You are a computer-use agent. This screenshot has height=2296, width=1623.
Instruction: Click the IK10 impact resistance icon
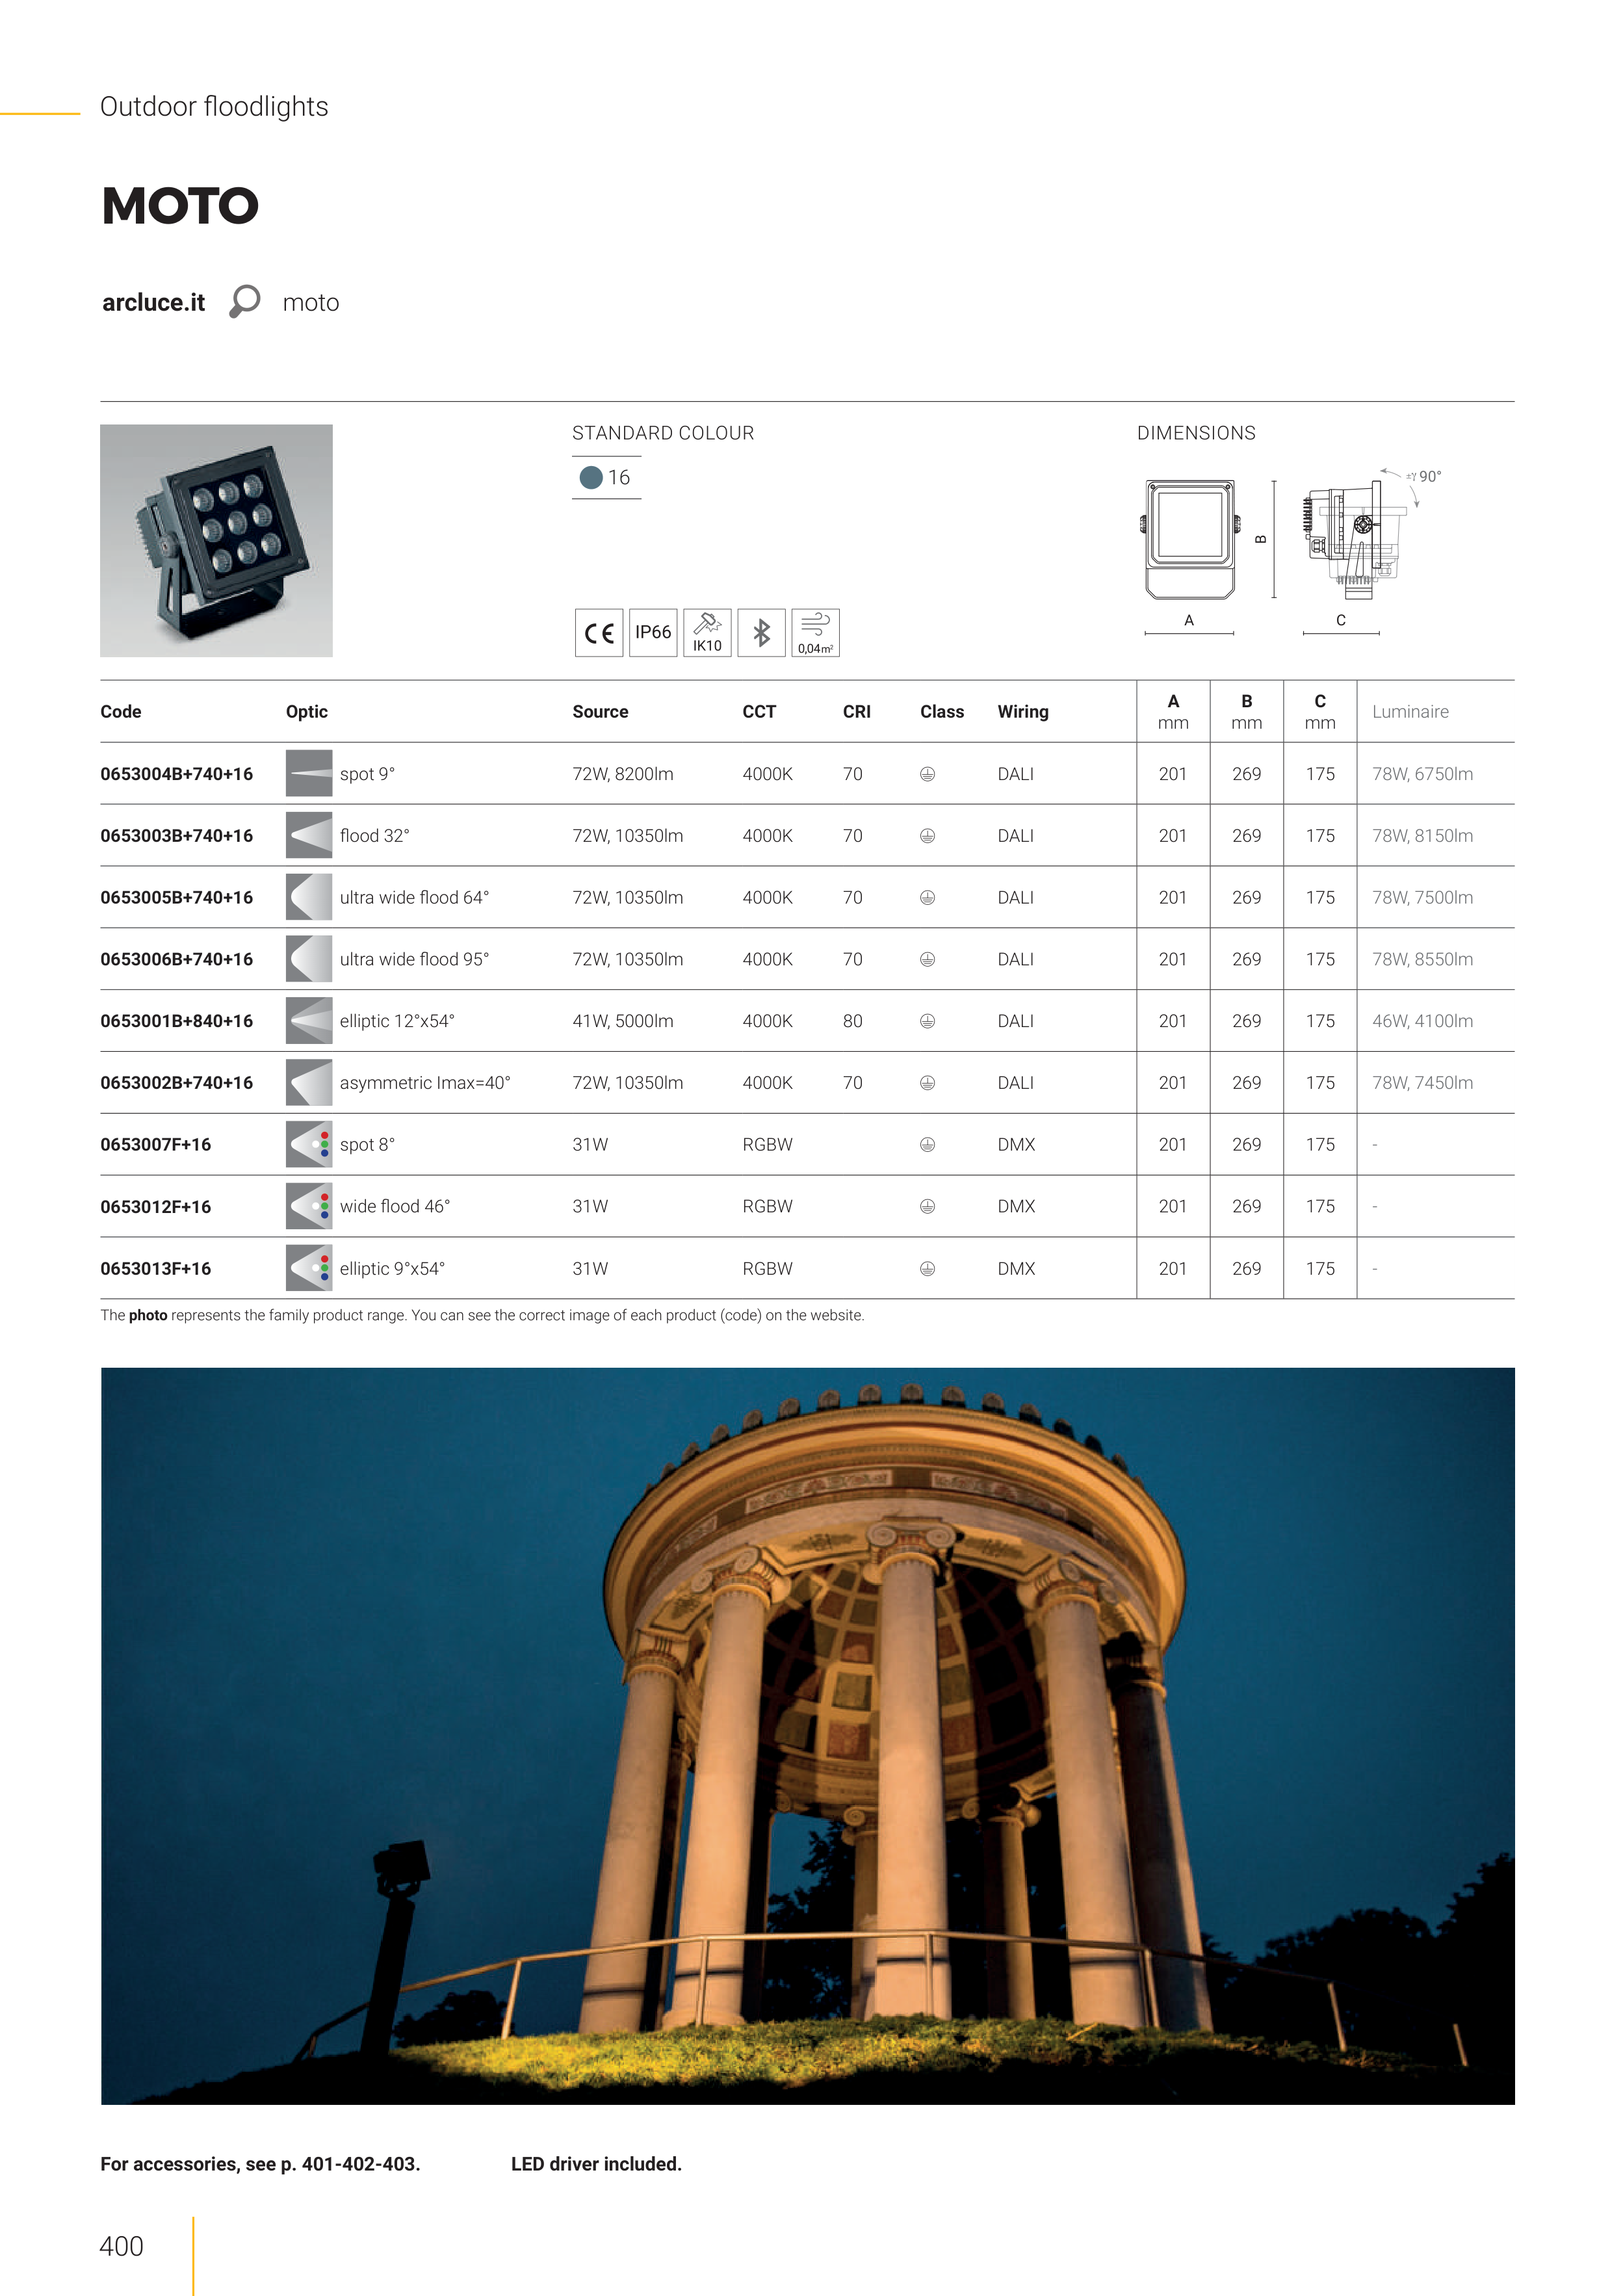point(707,632)
